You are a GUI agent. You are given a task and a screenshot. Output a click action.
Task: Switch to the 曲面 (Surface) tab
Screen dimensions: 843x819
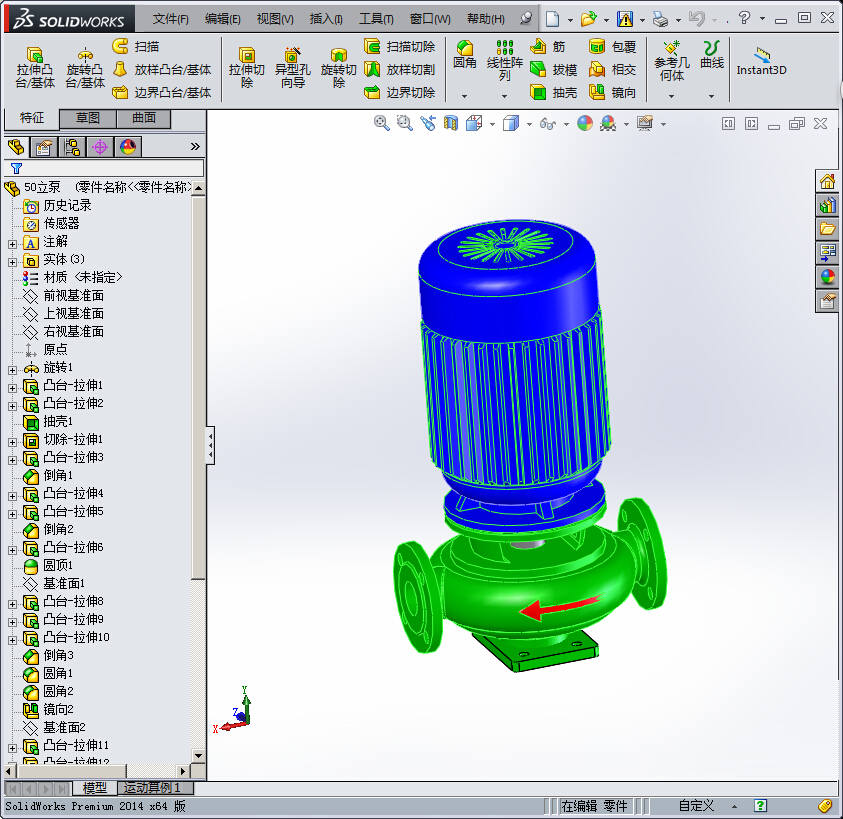coord(144,118)
